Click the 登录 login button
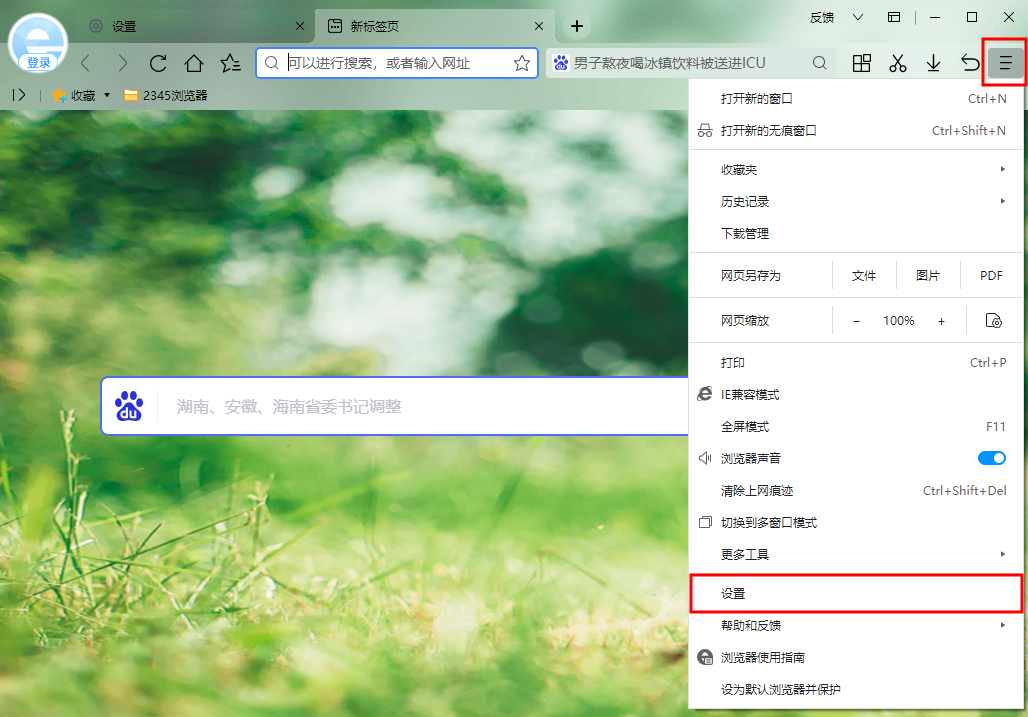The image size is (1028, 717). [39, 63]
